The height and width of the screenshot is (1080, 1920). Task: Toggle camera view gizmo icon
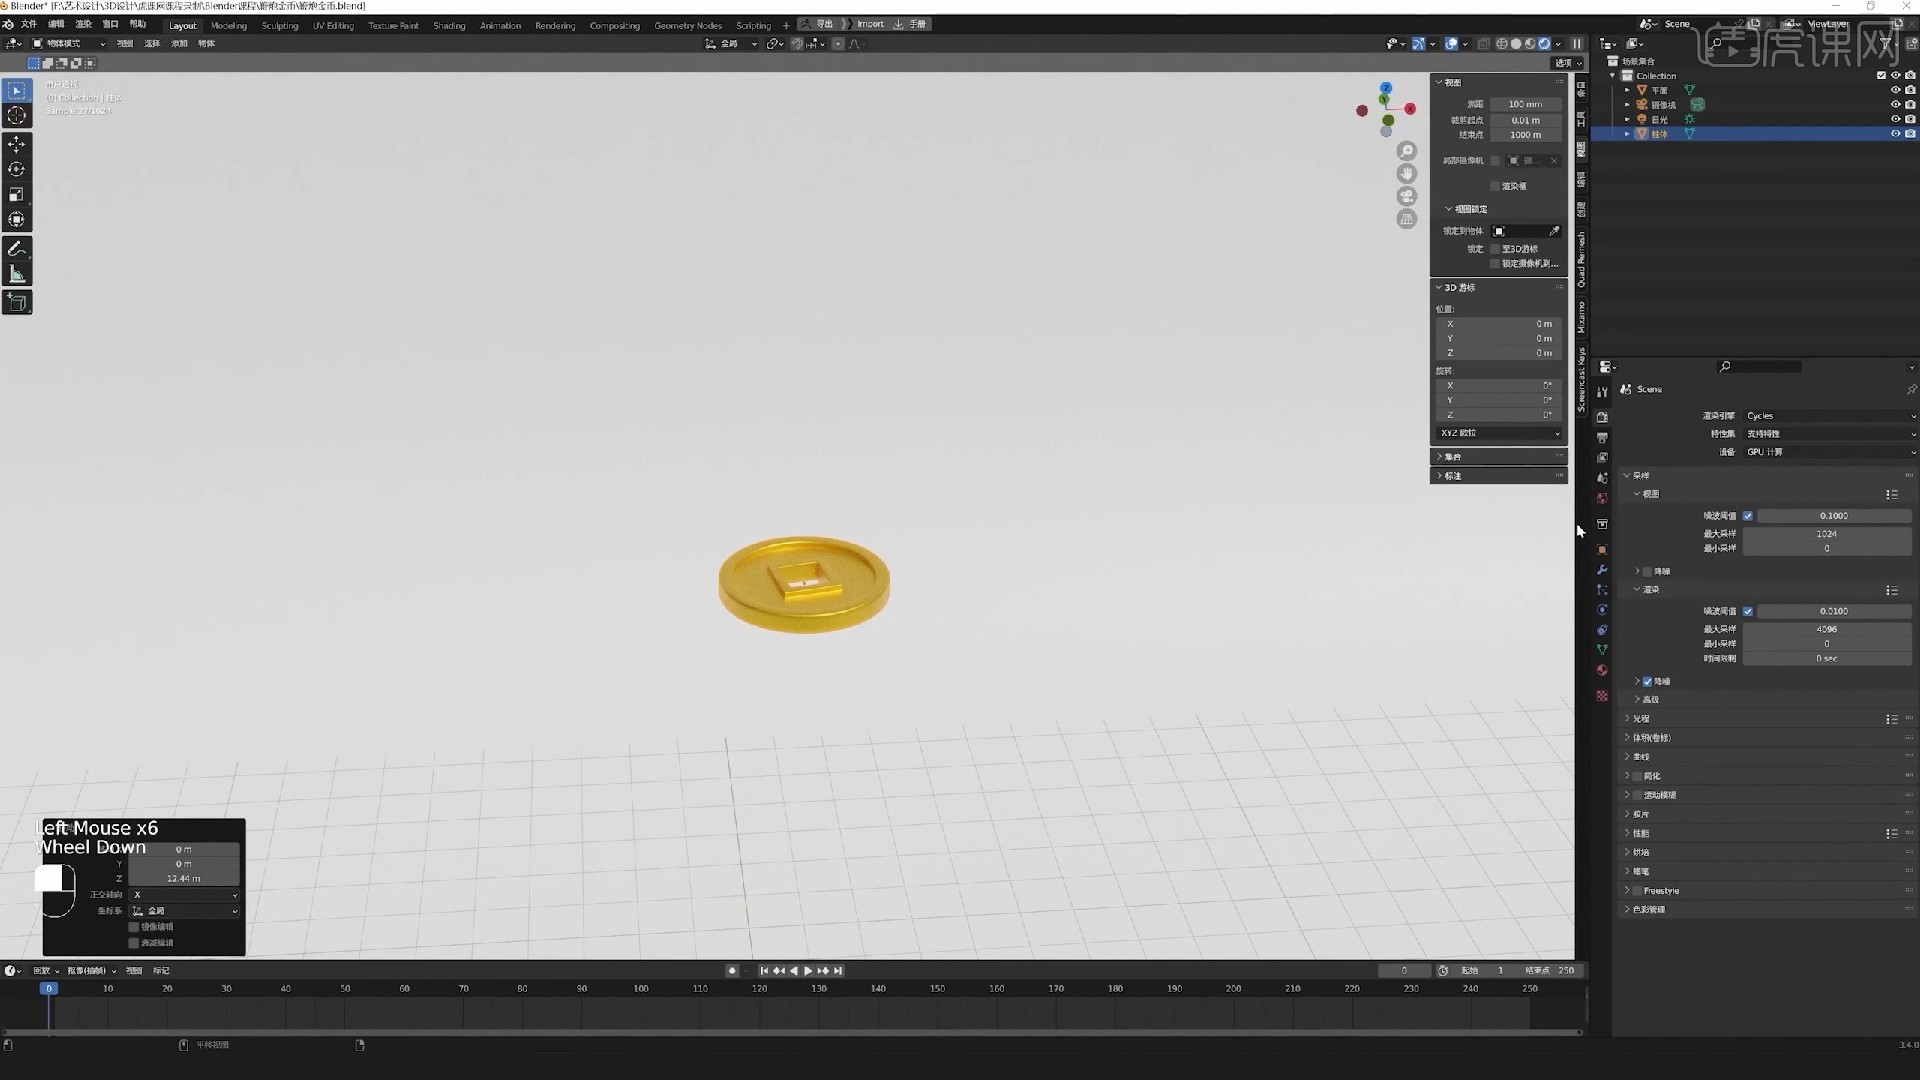click(1407, 196)
